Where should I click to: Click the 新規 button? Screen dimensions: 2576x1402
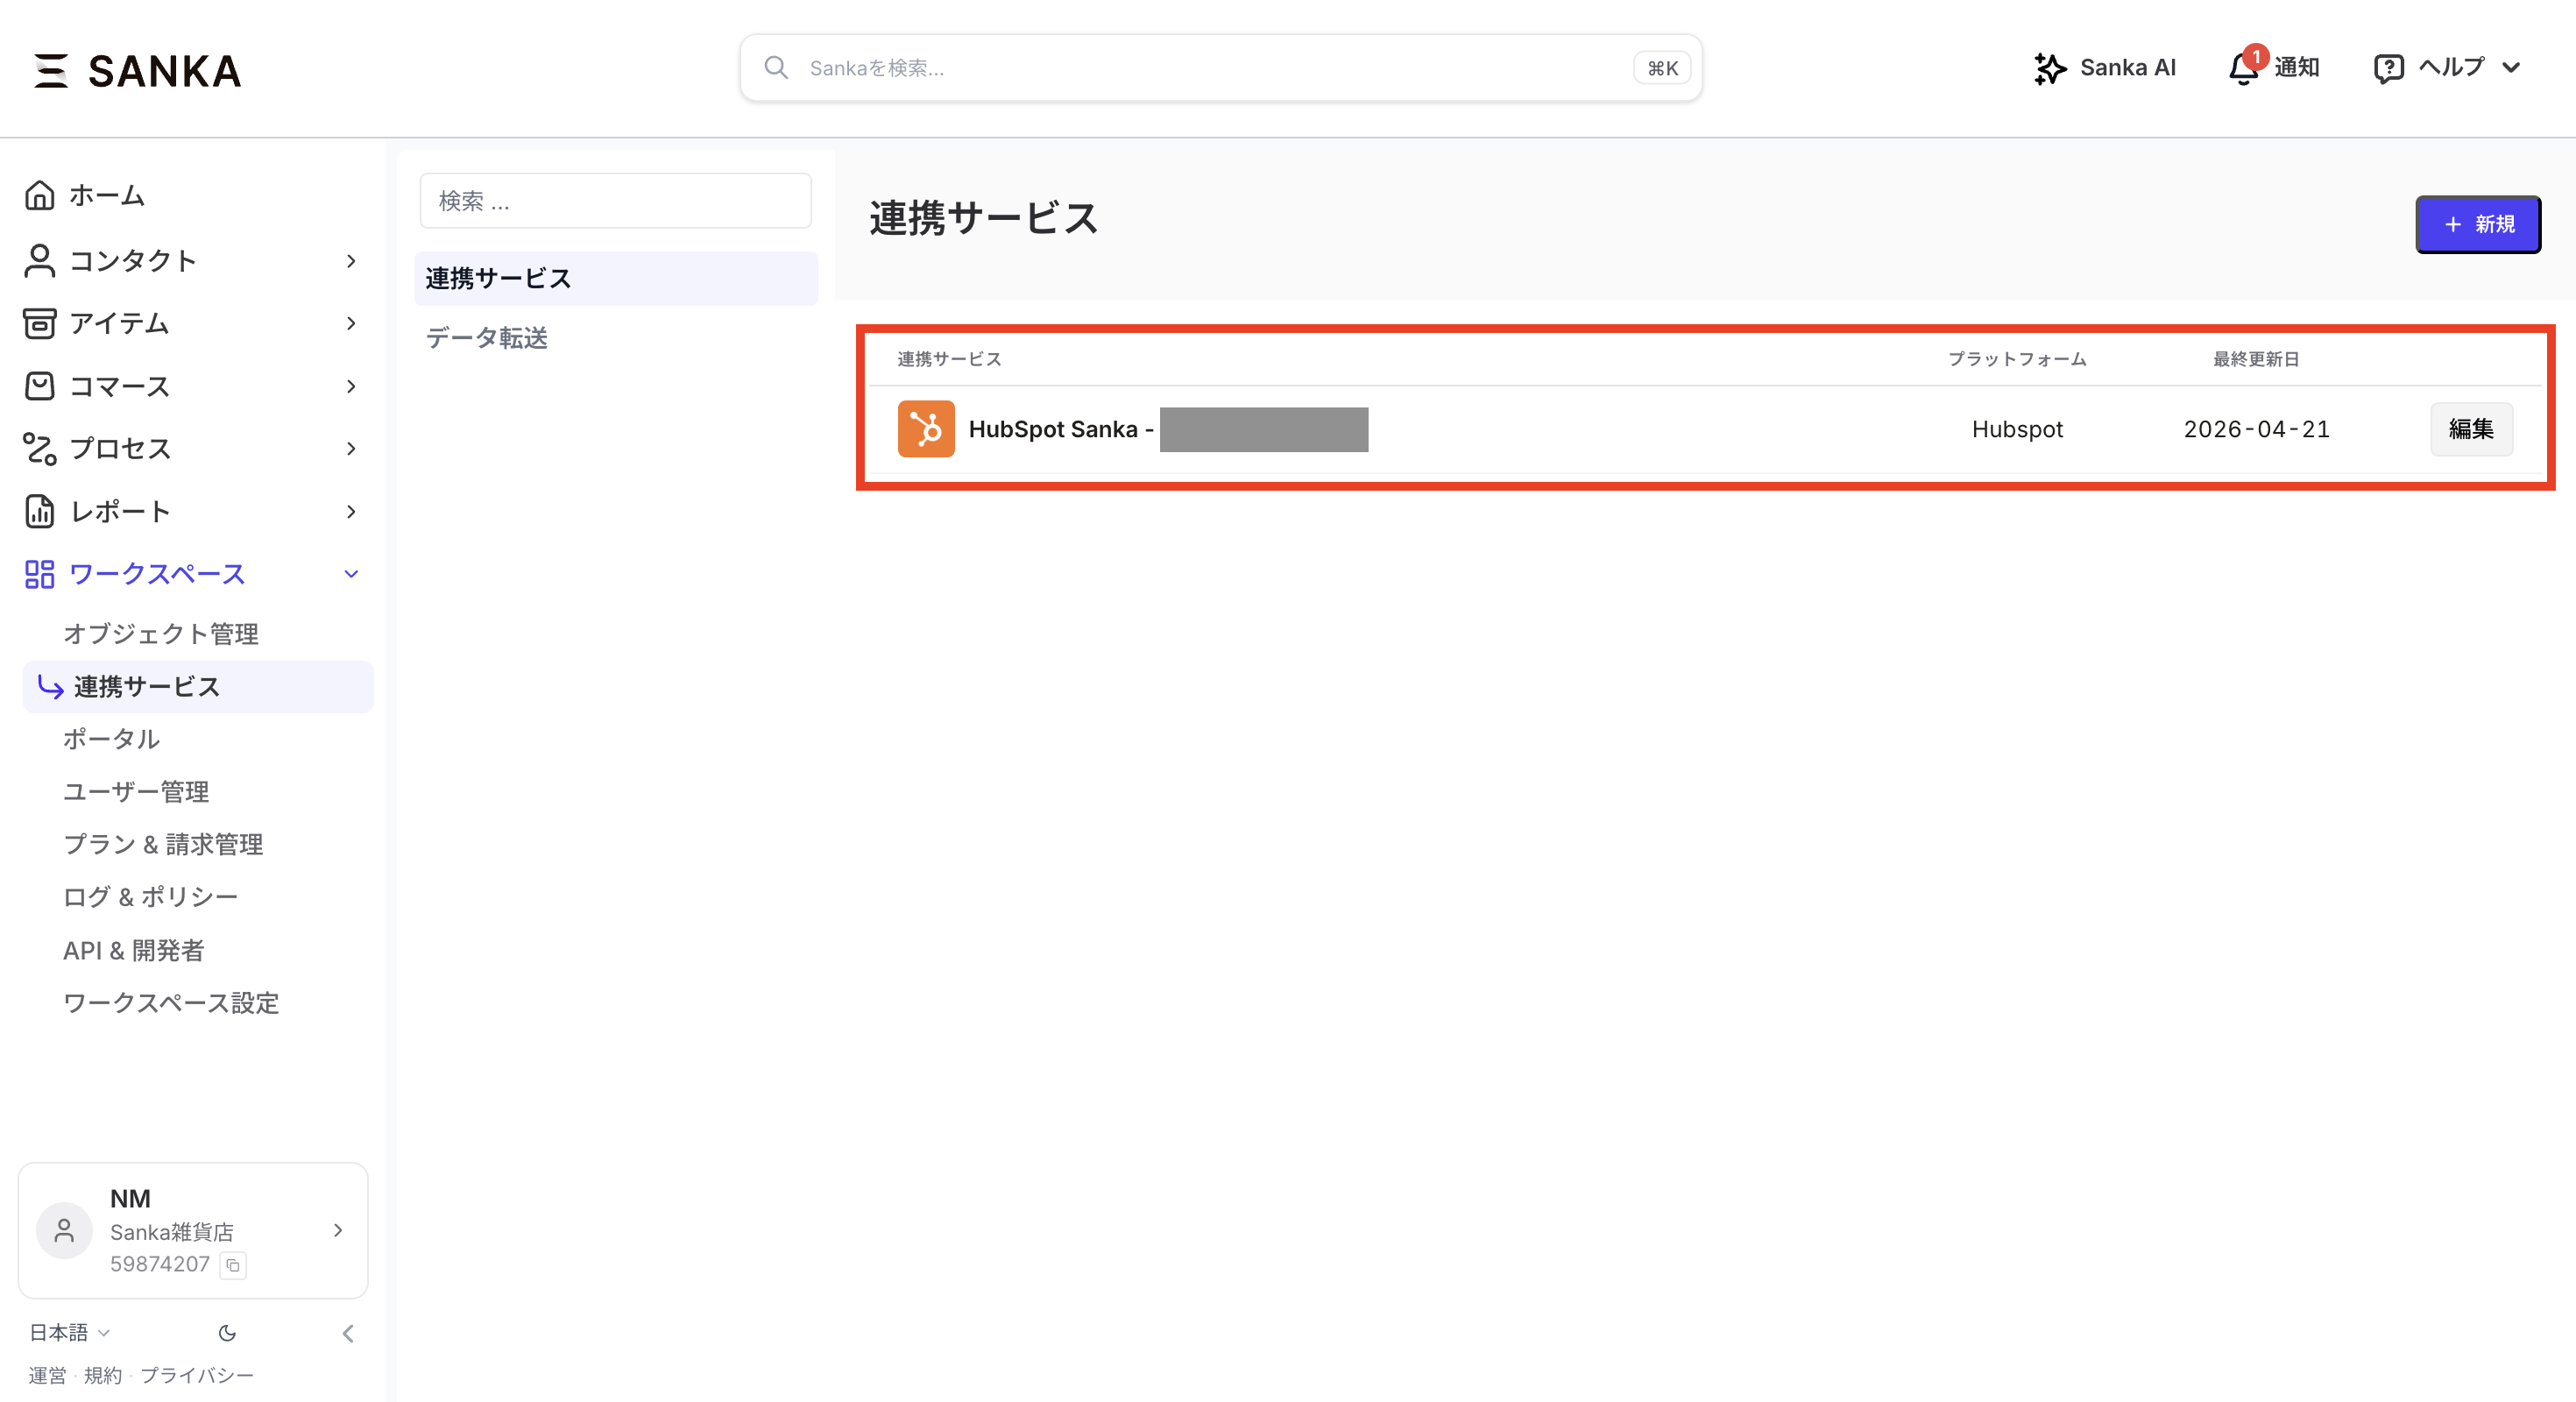(2477, 225)
